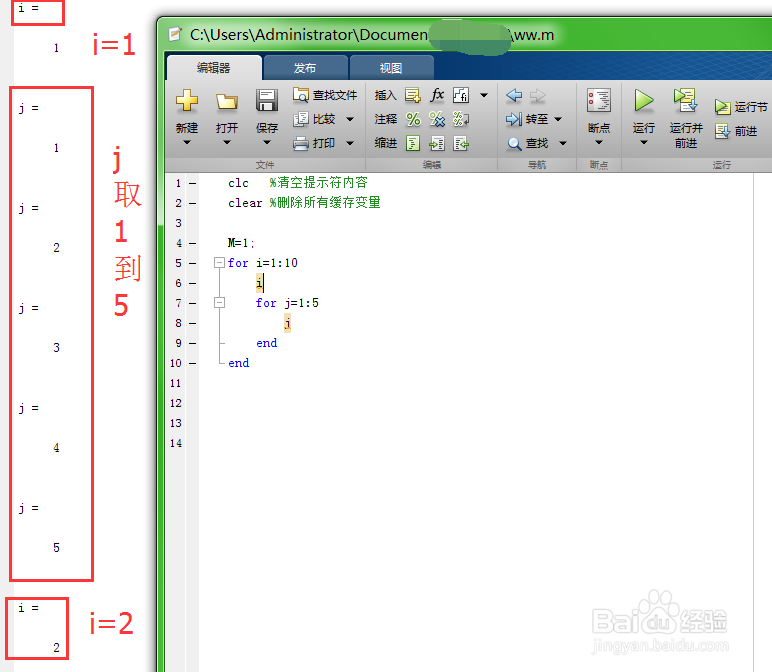Click the Compare files icon
This screenshot has width=772, height=672.
300,119
